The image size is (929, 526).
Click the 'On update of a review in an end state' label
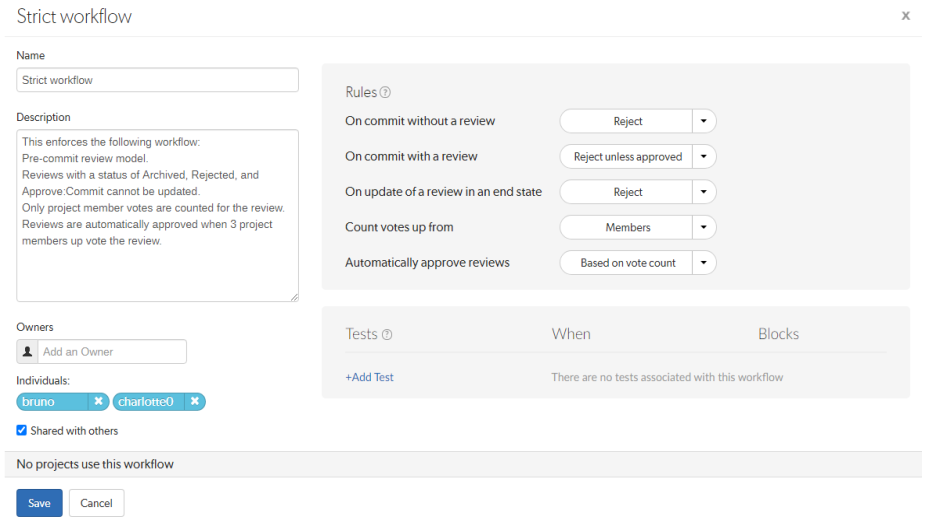443,192
